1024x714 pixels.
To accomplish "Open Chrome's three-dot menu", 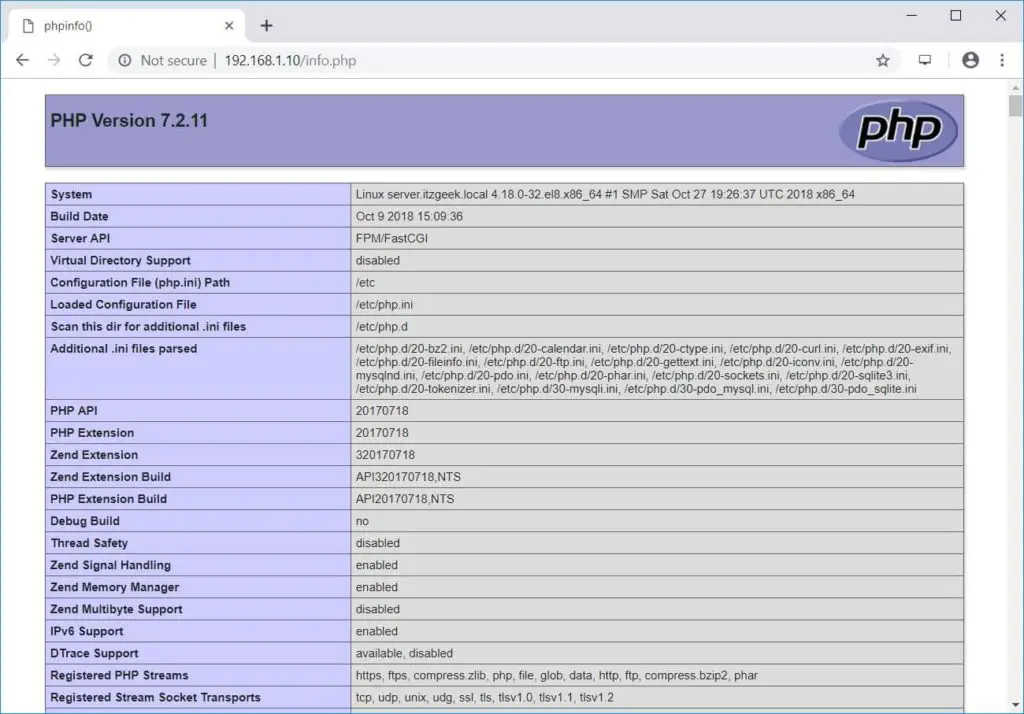I will point(1002,60).
